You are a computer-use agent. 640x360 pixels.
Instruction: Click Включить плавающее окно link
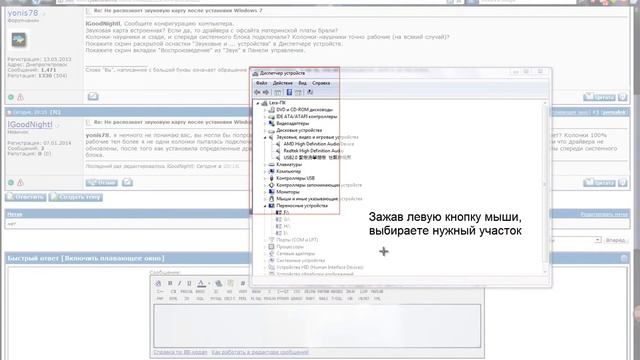tap(113, 258)
